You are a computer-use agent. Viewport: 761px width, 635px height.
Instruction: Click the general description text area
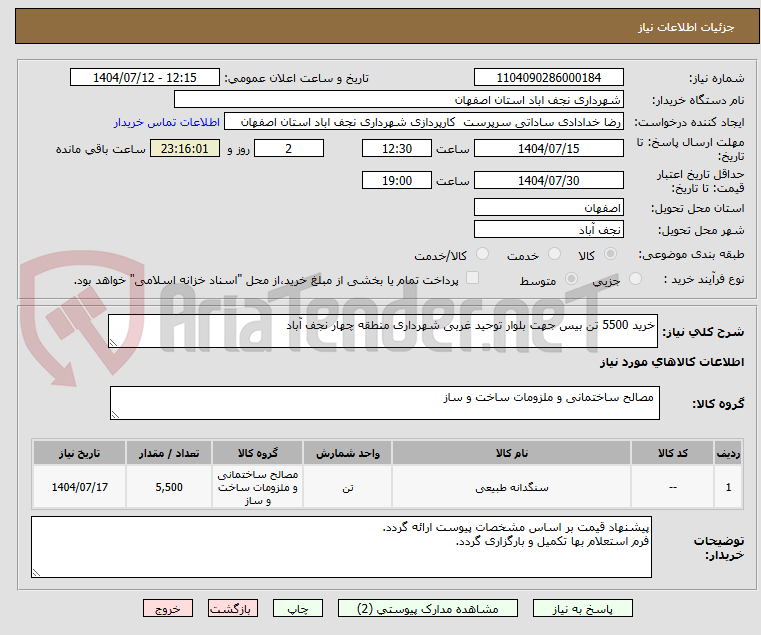point(382,331)
